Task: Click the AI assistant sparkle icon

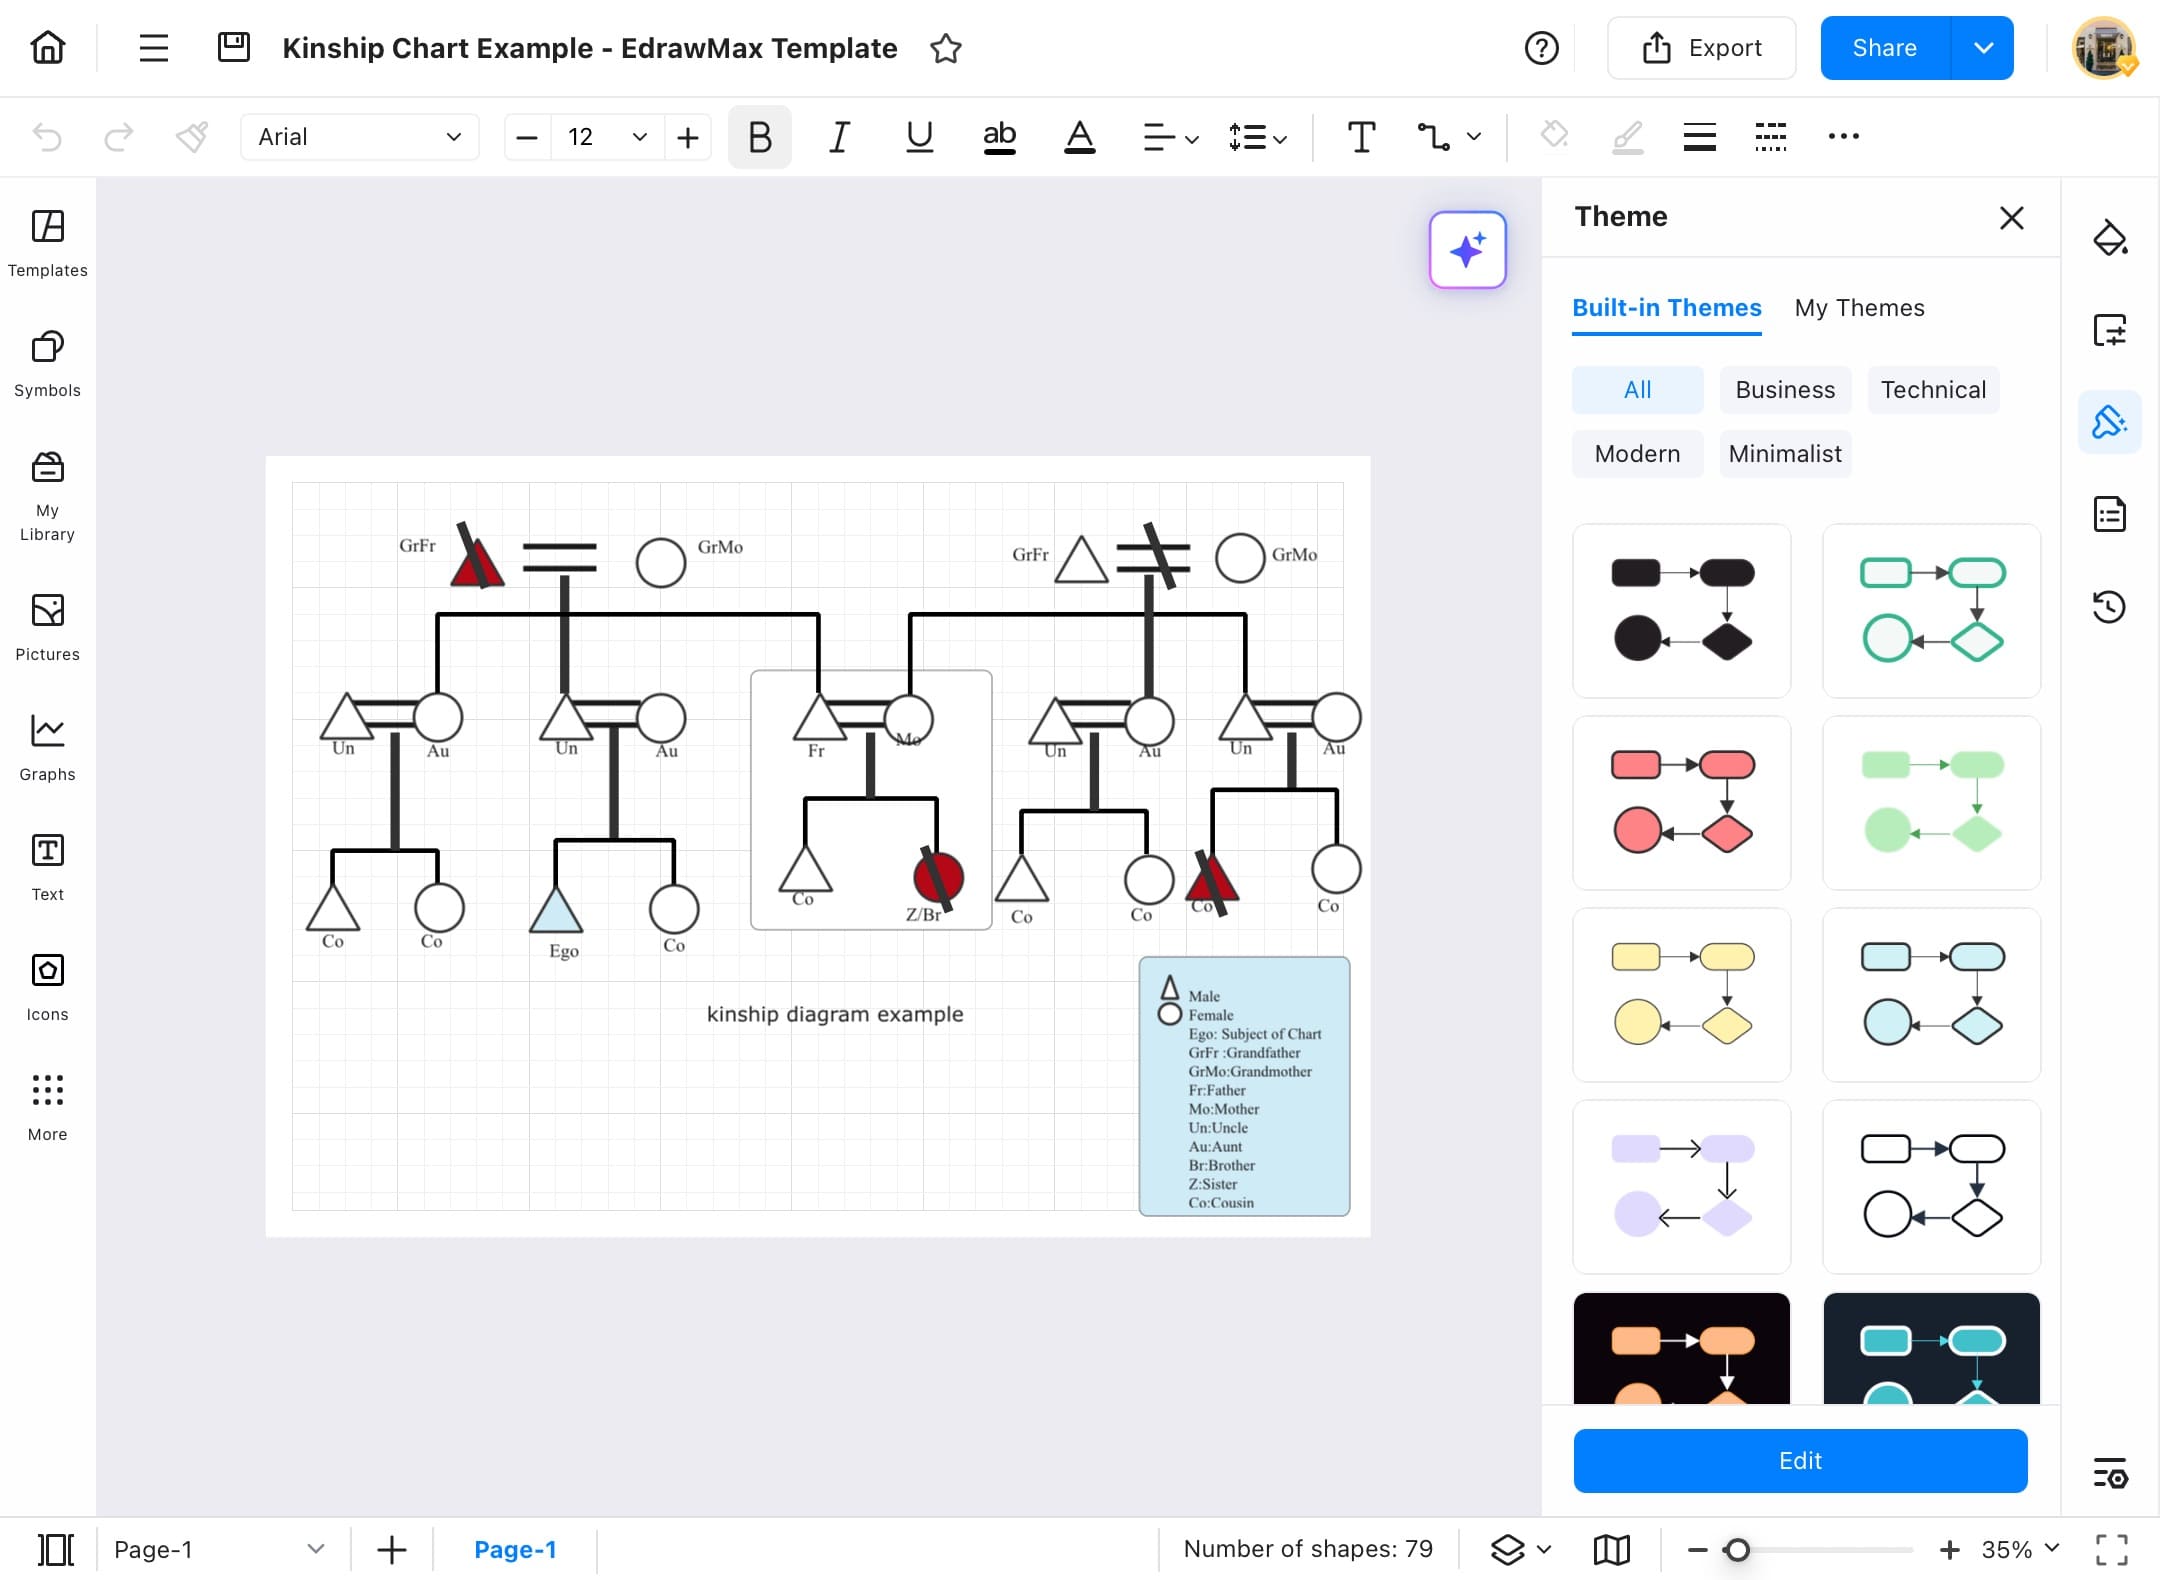Action: pyautogui.click(x=1467, y=250)
